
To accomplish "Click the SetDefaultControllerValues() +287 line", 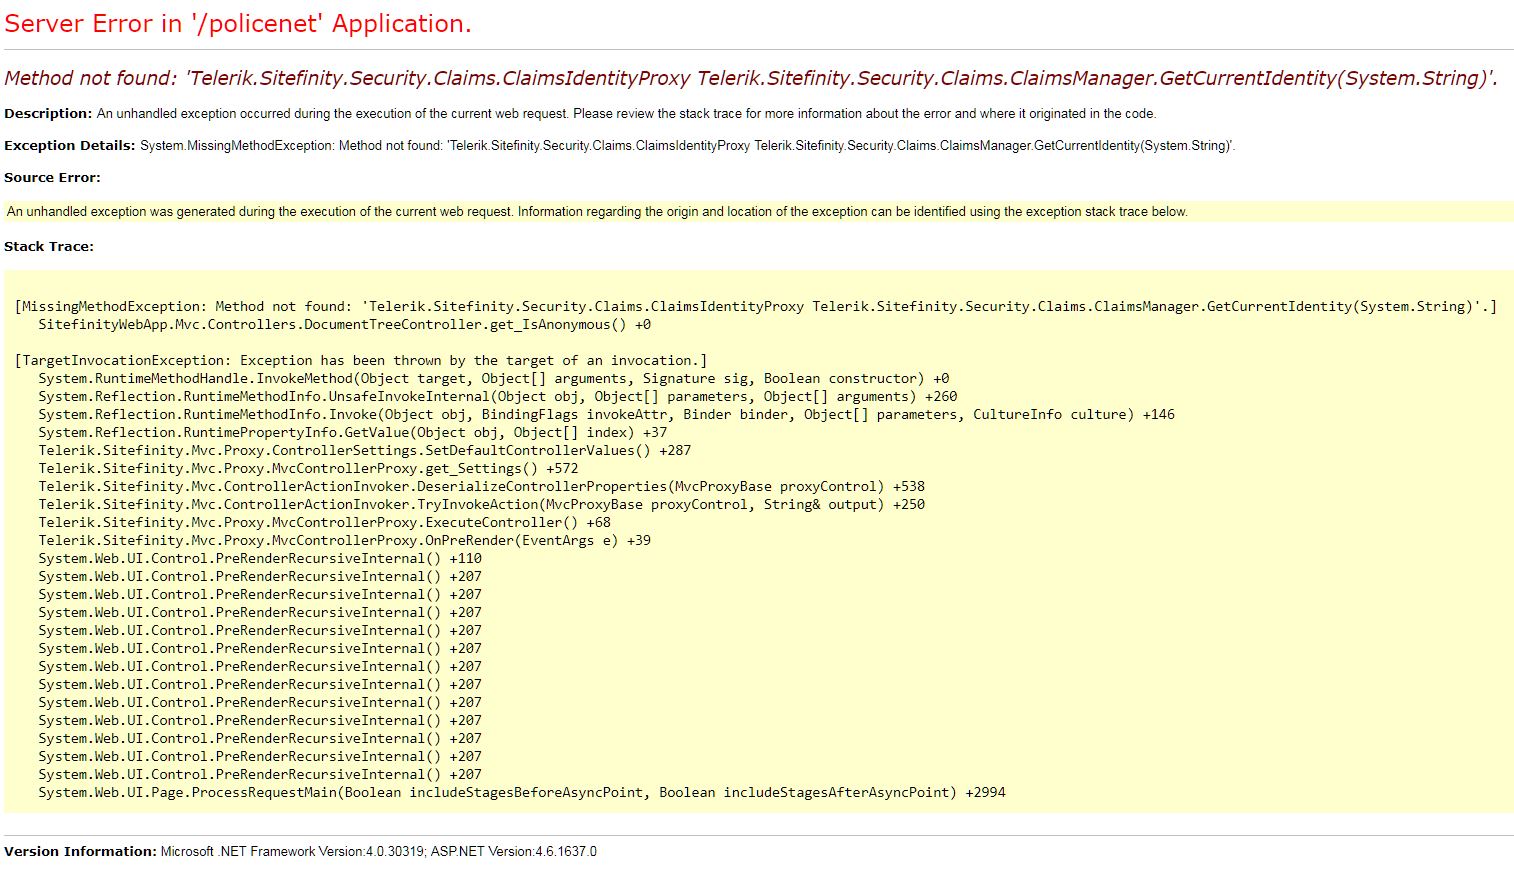I will (x=365, y=450).
